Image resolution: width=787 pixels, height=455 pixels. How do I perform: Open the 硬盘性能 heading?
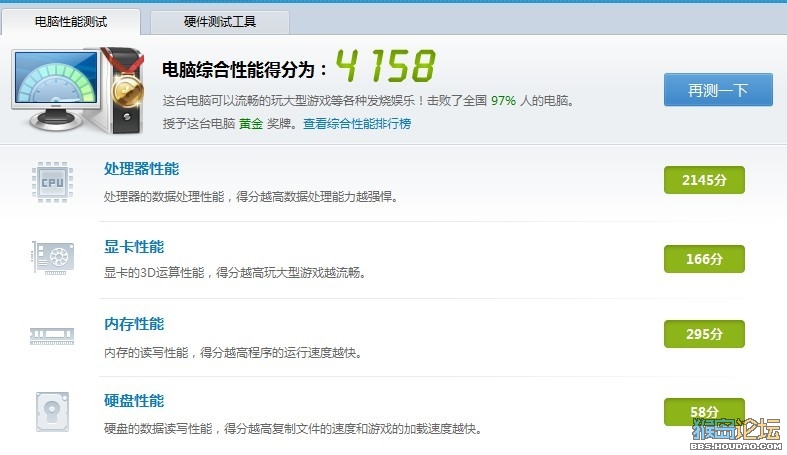coord(134,401)
